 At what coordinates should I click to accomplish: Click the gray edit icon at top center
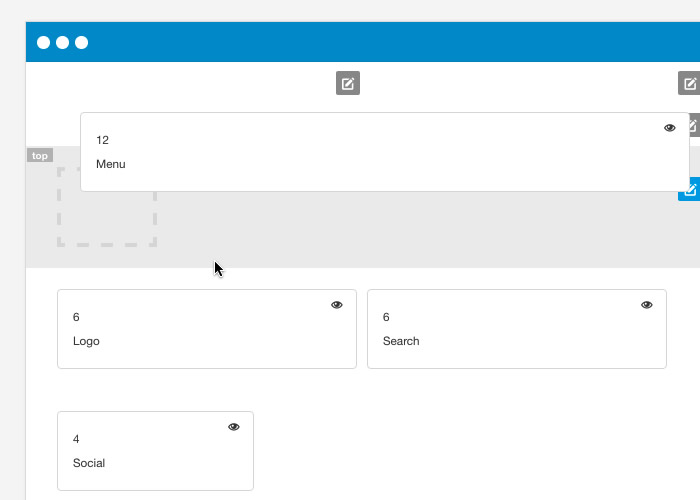coord(347,84)
